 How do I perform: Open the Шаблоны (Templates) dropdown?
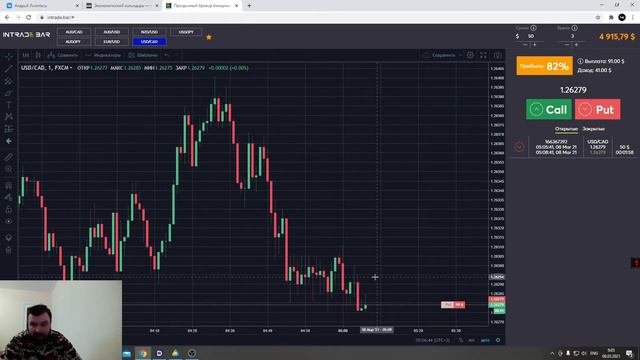click(143, 55)
